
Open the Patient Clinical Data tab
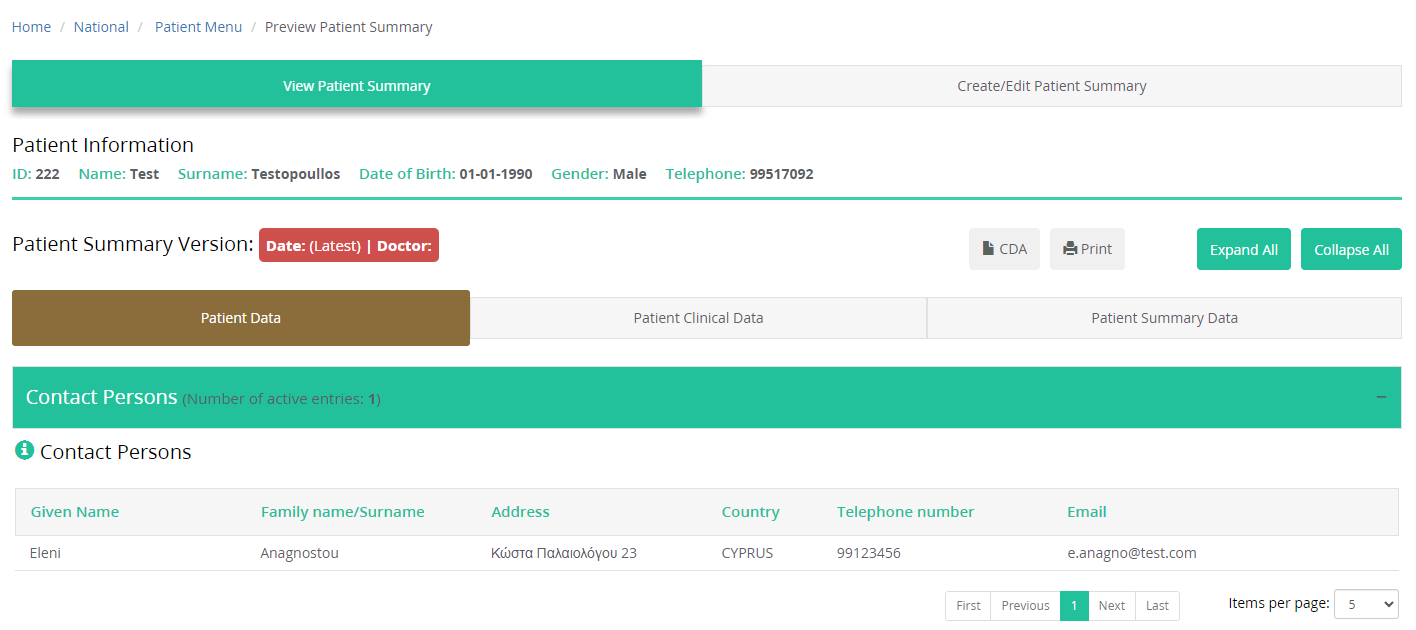(698, 318)
